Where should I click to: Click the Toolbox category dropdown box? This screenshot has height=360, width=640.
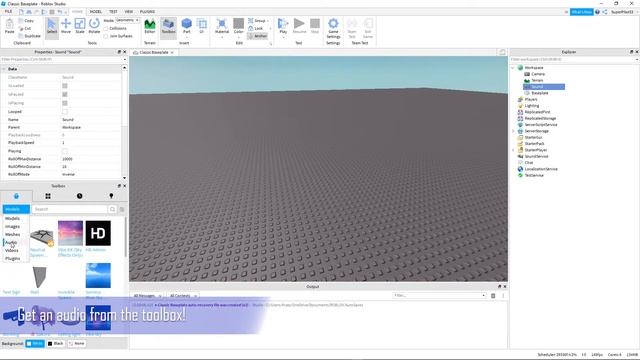click(16, 209)
